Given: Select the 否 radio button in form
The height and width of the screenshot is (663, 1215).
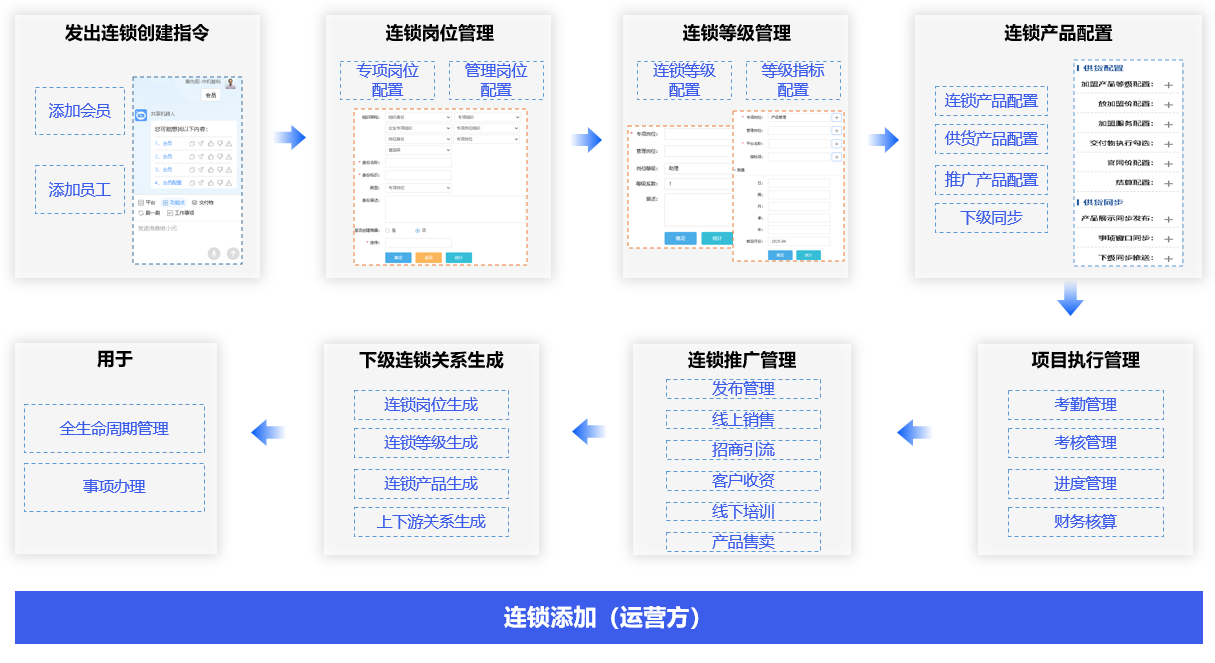Looking at the screenshot, I should (x=417, y=230).
